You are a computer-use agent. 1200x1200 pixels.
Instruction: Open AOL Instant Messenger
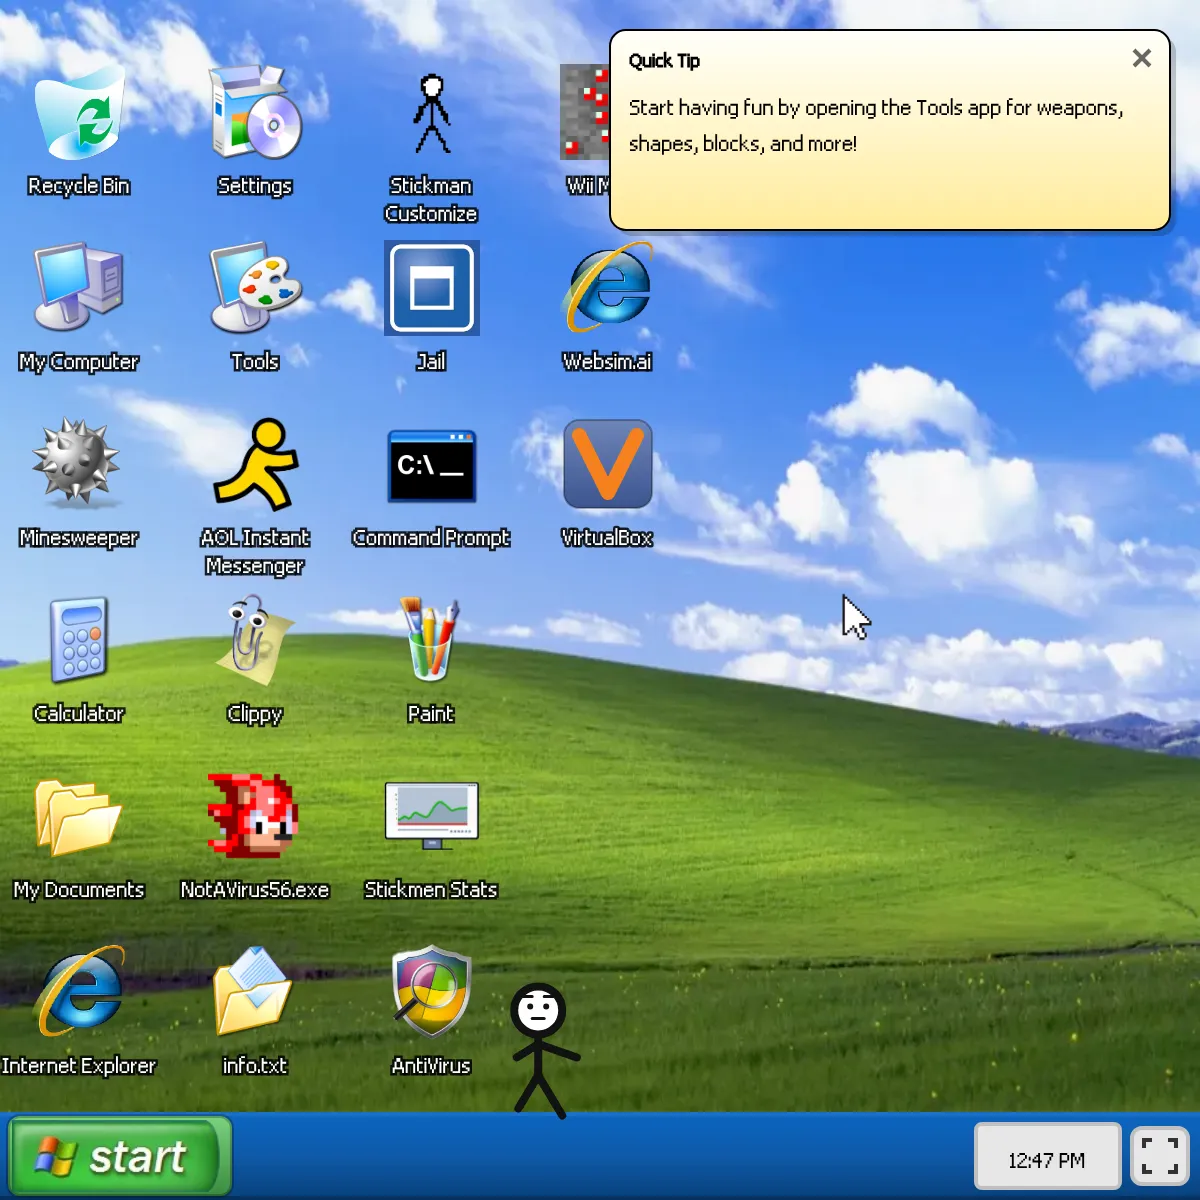pos(255,465)
